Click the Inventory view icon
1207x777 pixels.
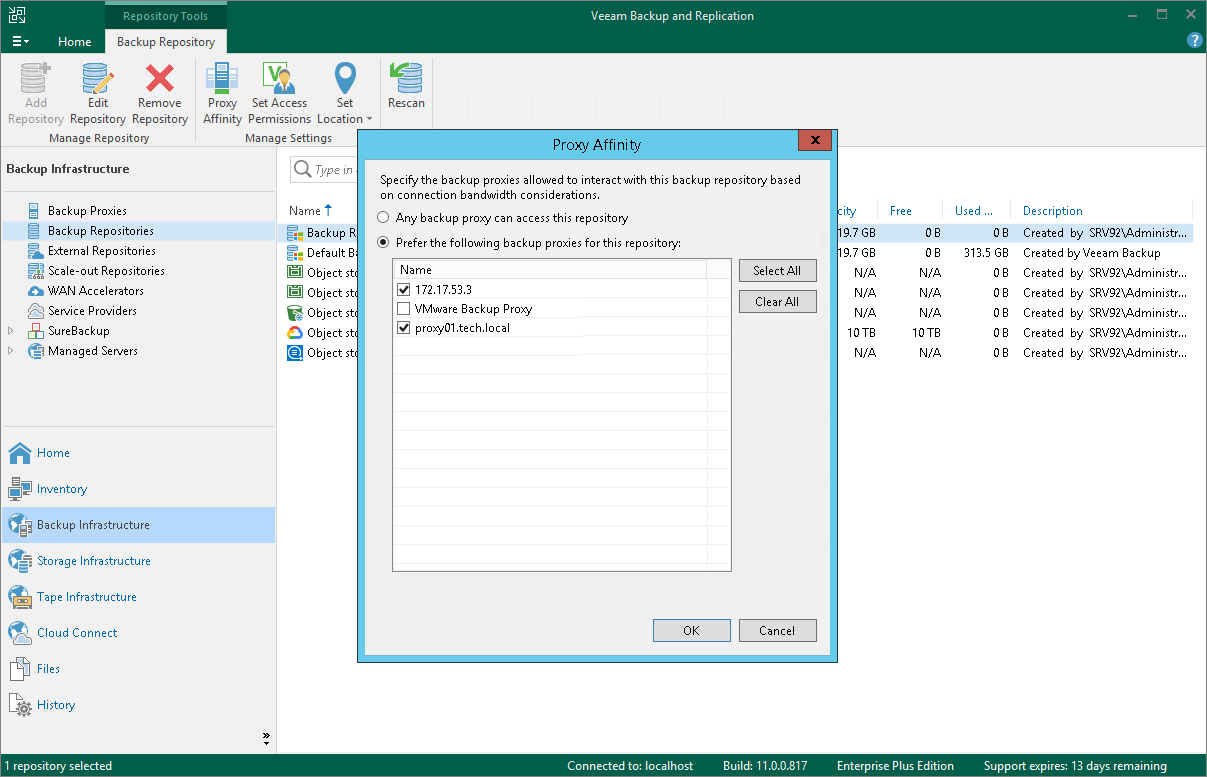tap(20, 489)
